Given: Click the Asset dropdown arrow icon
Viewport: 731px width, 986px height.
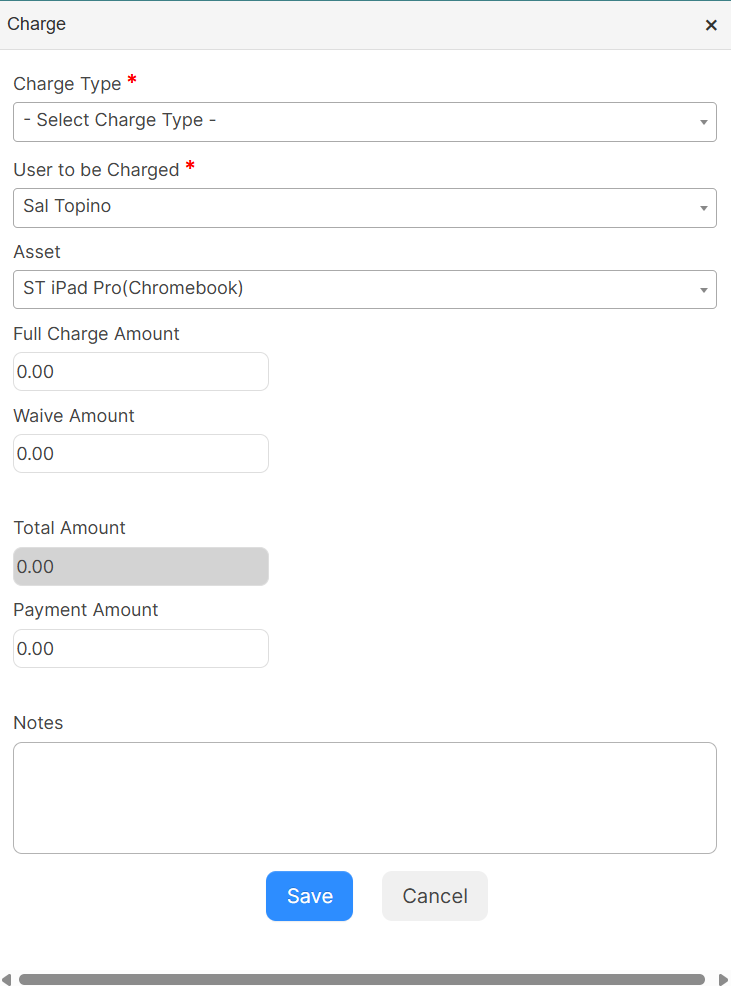Looking at the screenshot, I should tap(703, 290).
